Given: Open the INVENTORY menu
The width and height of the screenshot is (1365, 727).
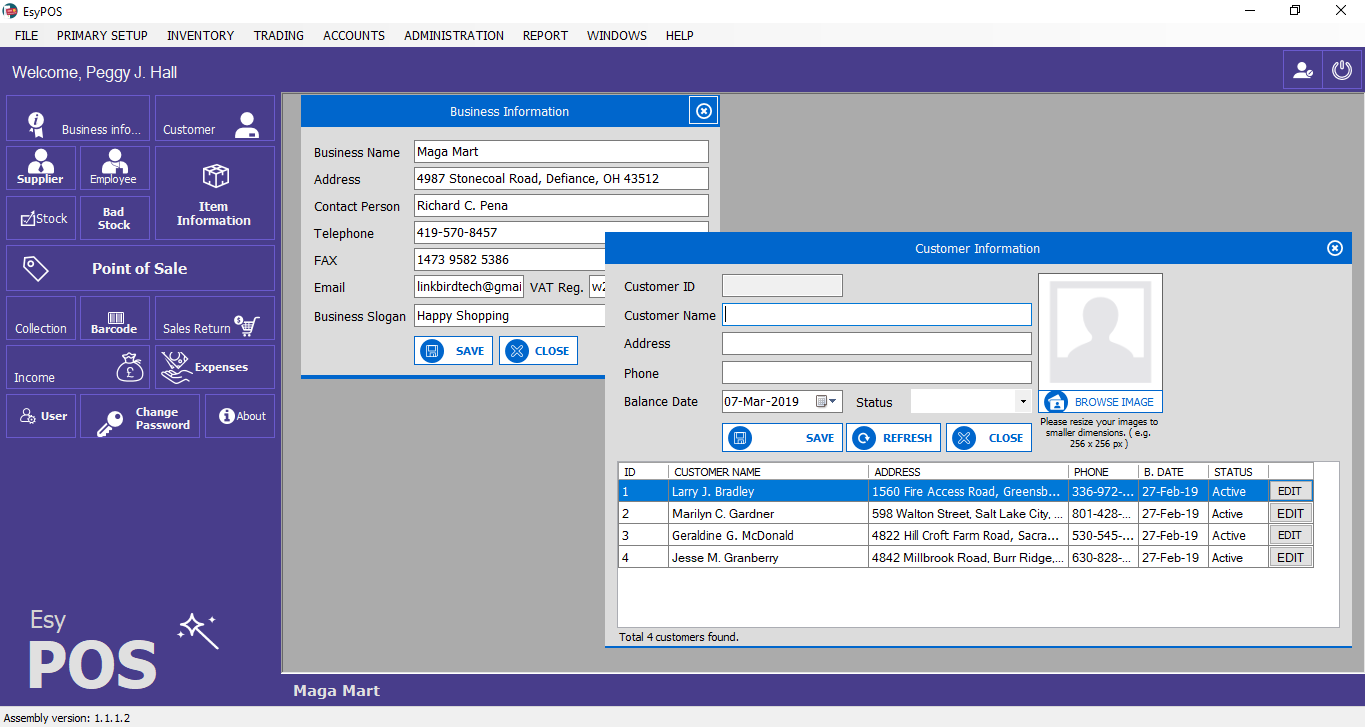Looking at the screenshot, I should [x=200, y=35].
